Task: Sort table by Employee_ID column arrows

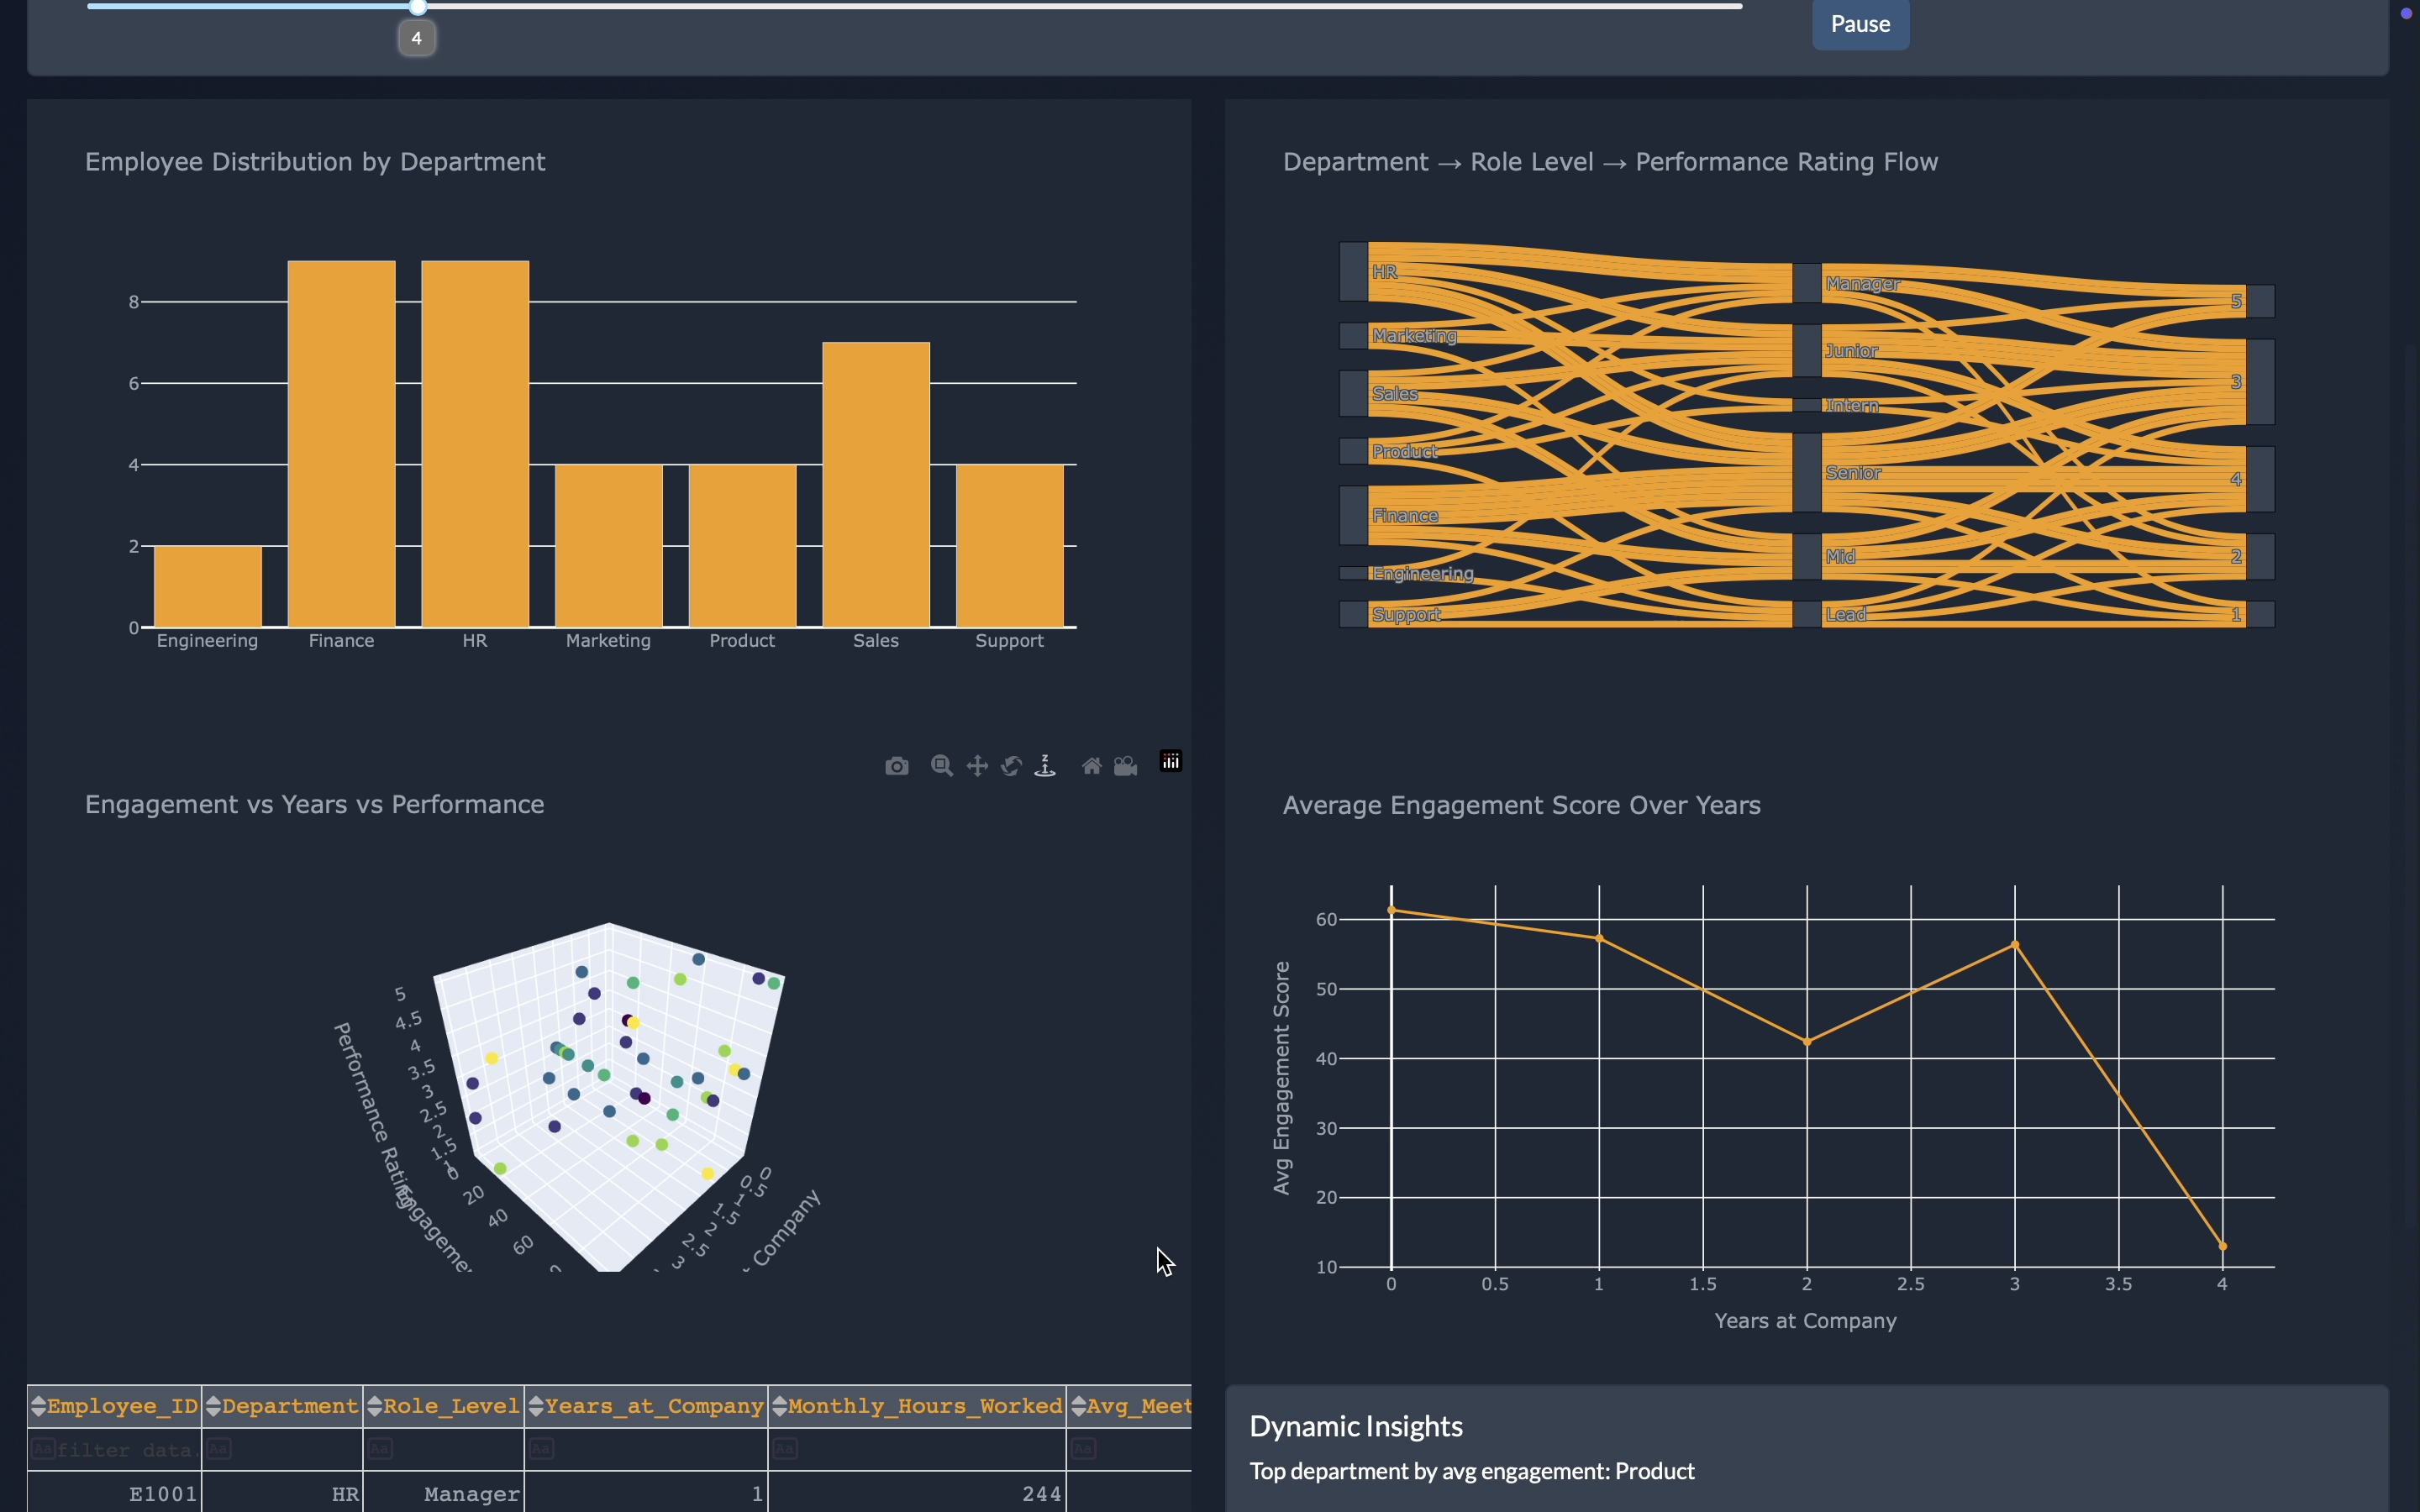Action: pos(38,1406)
